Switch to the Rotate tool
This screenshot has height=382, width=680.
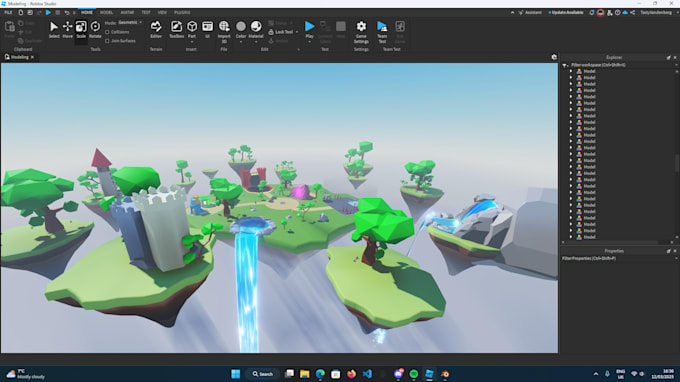coord(95,29)
